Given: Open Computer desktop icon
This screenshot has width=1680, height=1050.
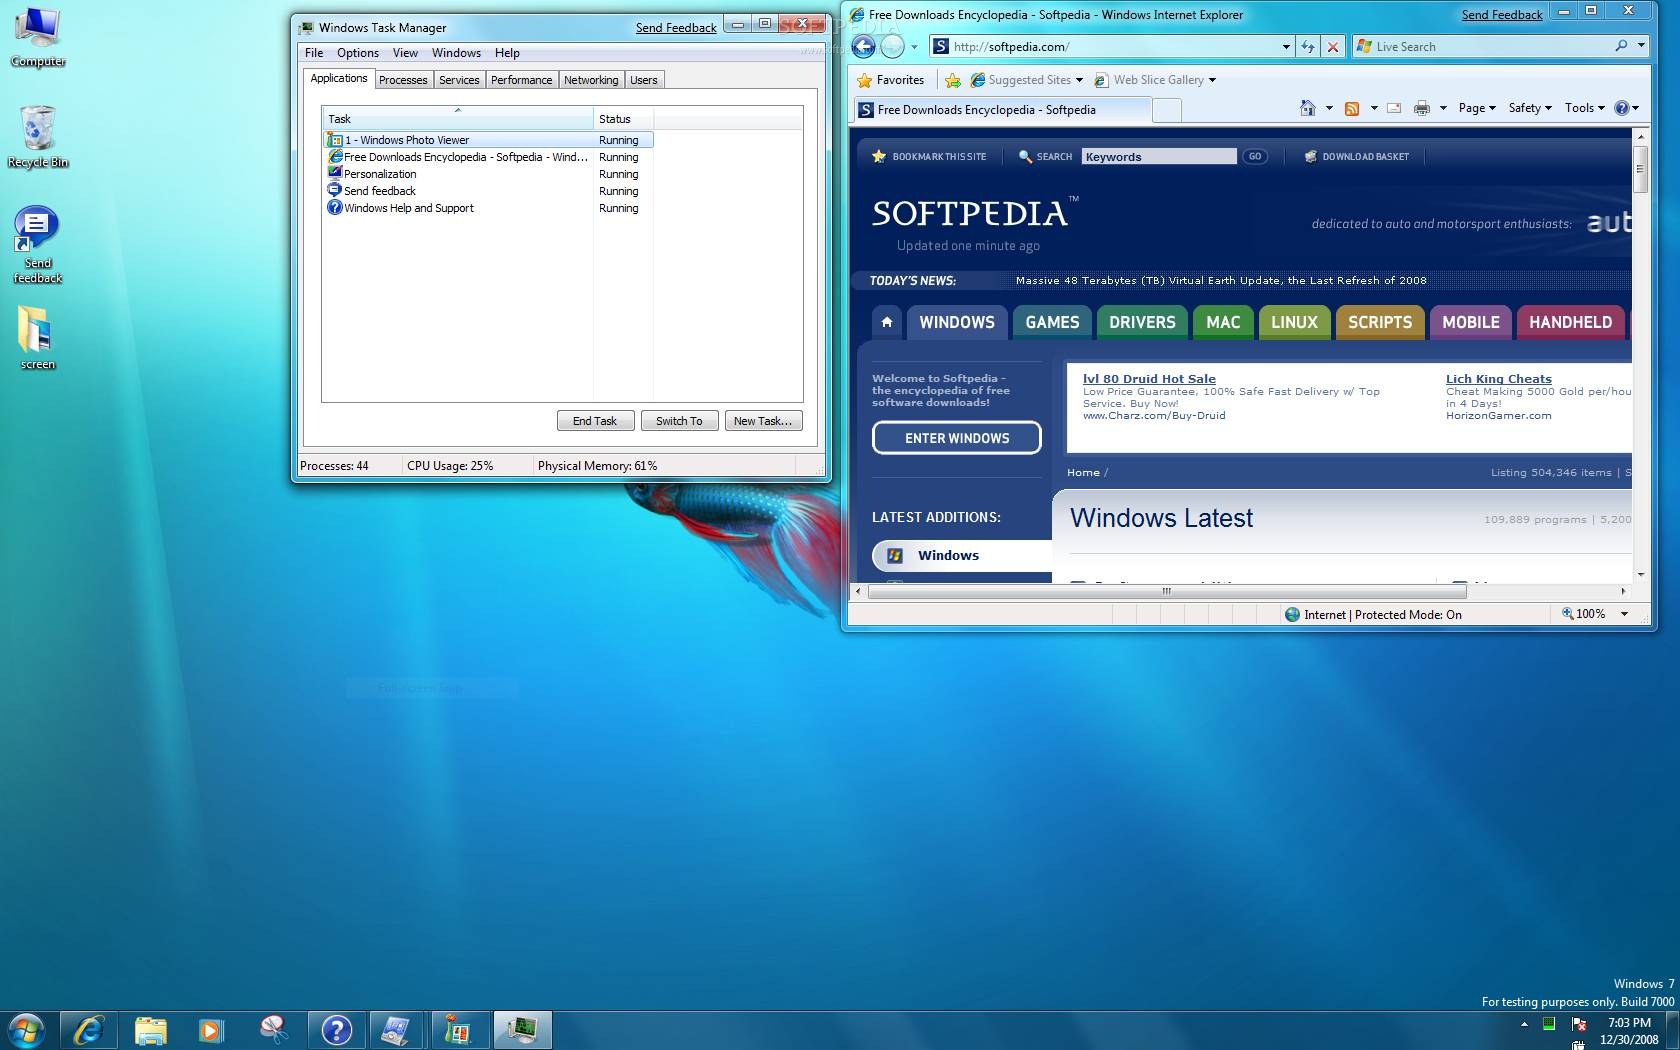Looking at the screenshot, I should pyautogui.click(x=38, y=37).
